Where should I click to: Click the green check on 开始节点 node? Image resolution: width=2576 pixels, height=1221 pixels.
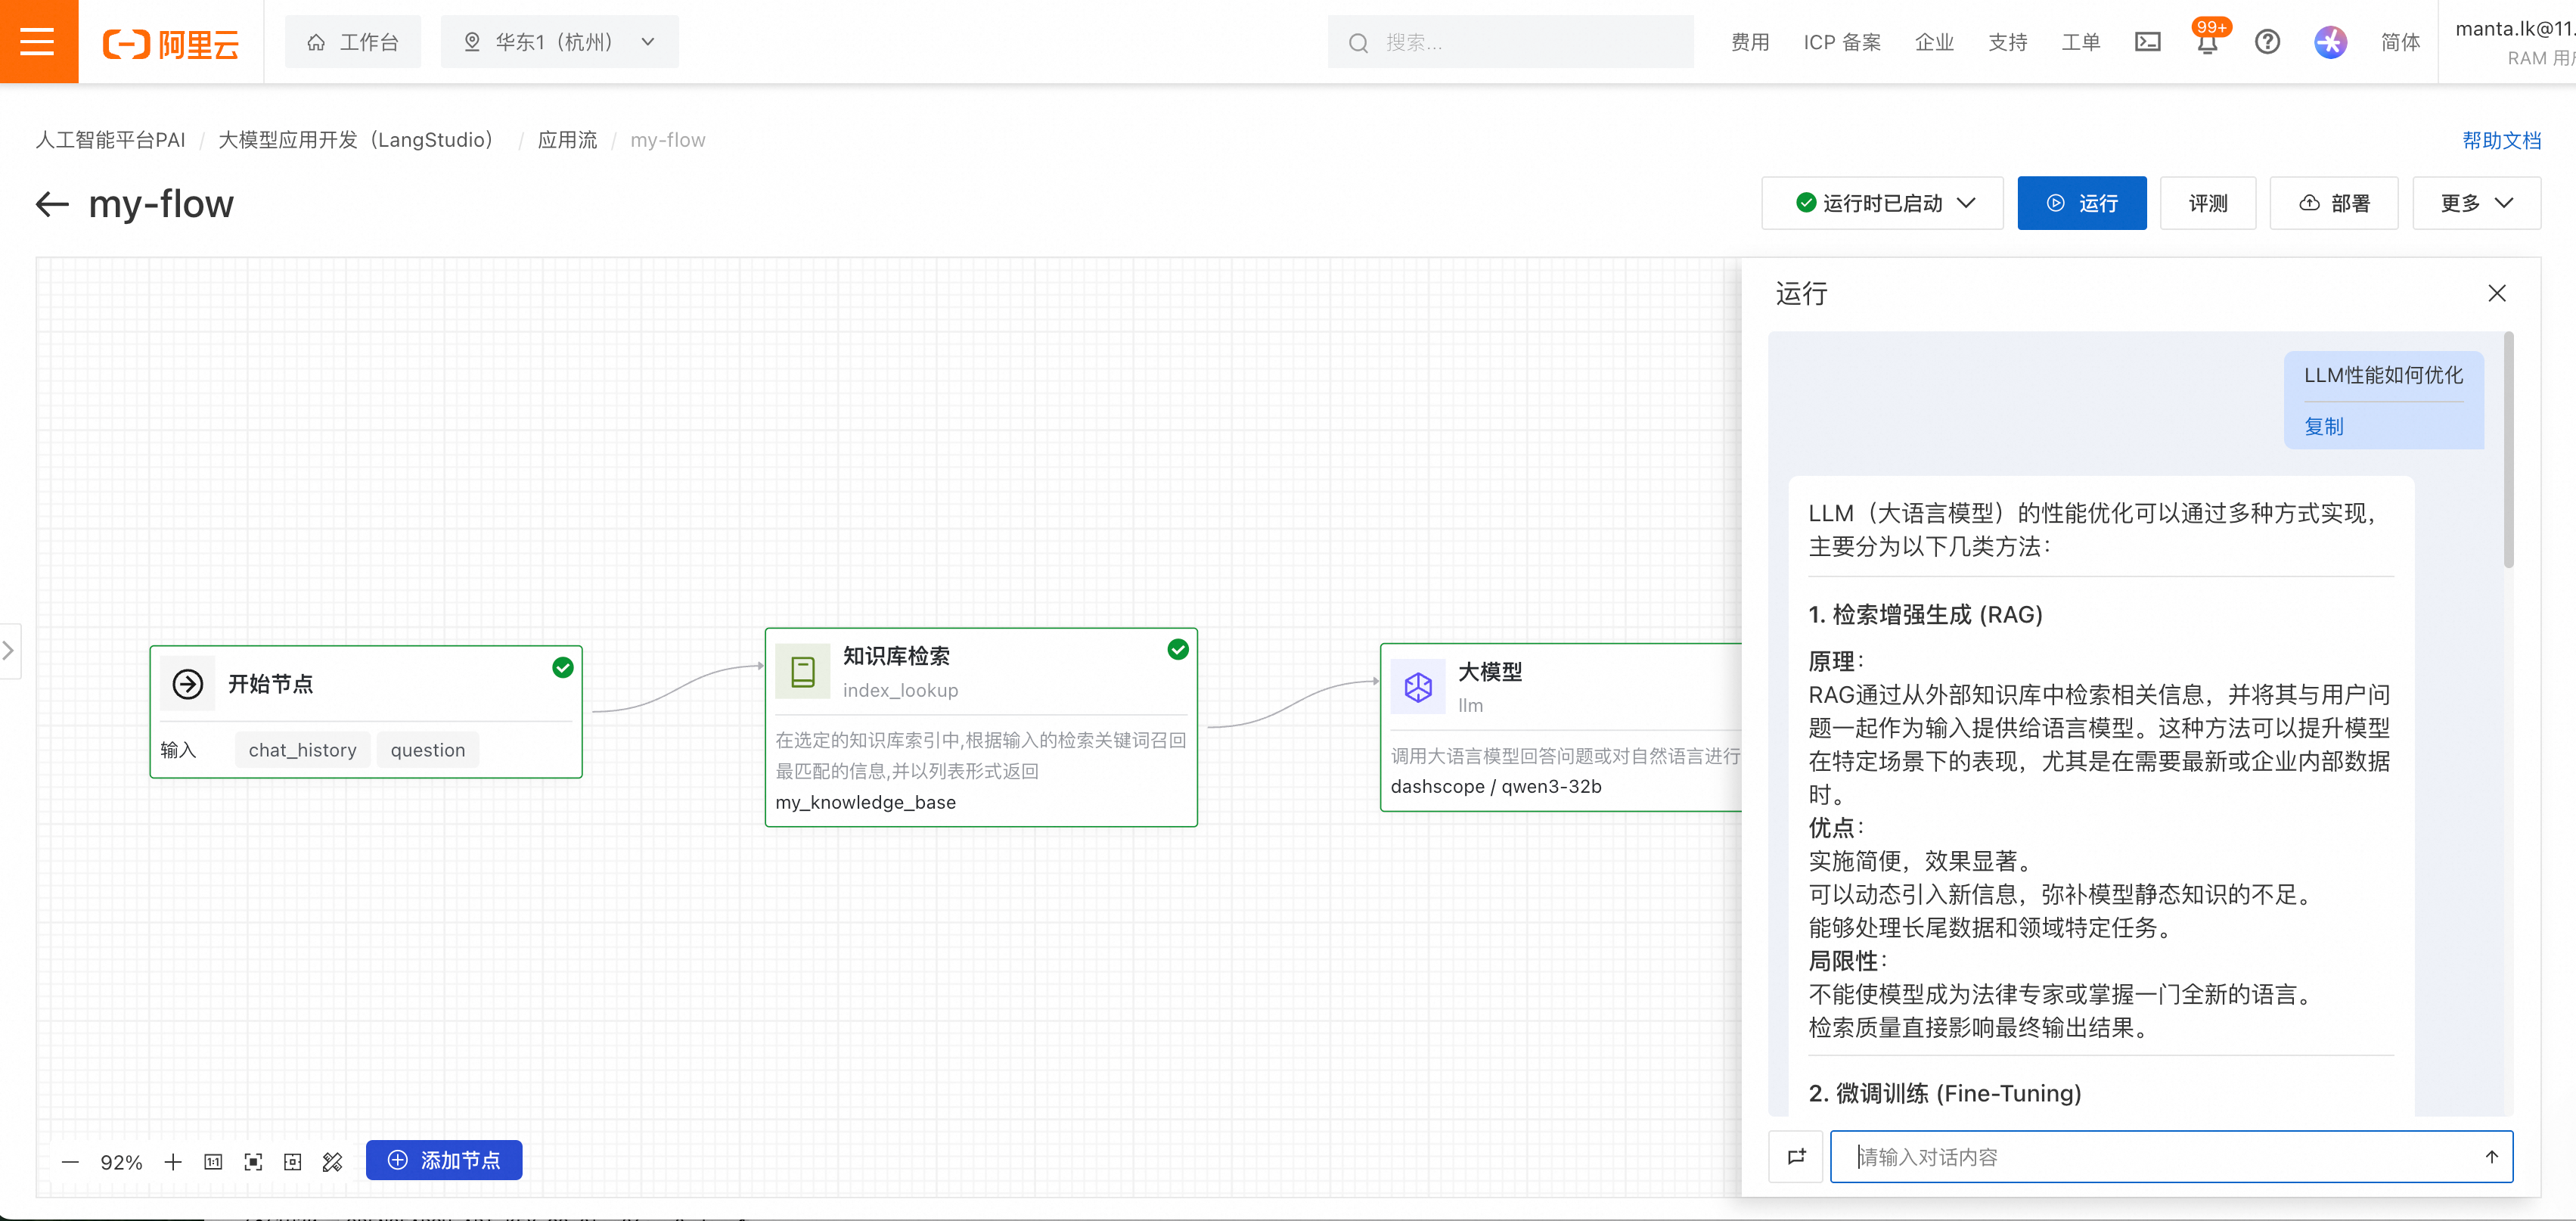[x=563, y=667]
